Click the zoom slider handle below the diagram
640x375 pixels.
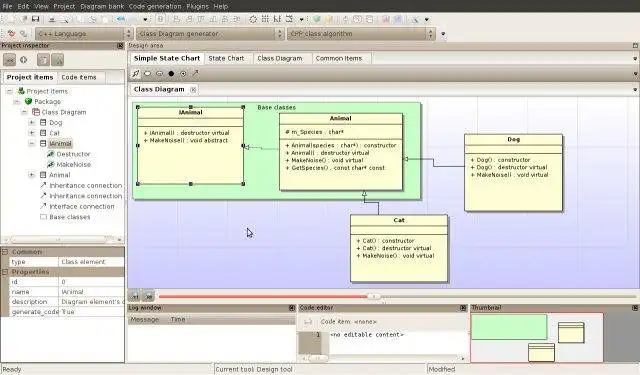tap(373, 297)
